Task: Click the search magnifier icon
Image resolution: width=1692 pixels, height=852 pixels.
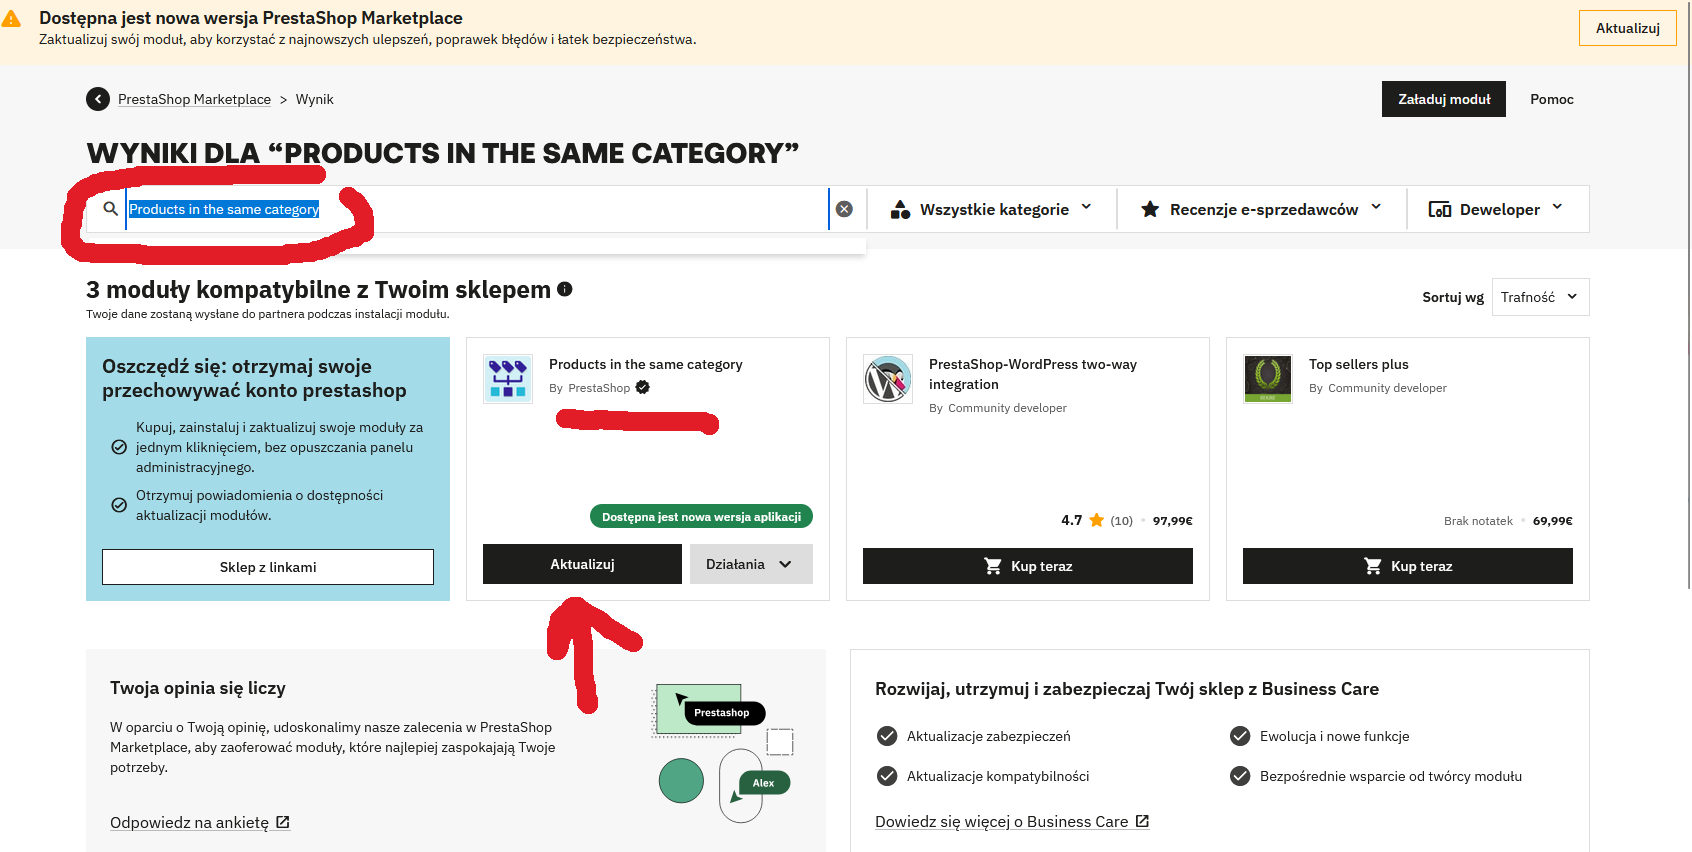Action: [x=110, y=209]
